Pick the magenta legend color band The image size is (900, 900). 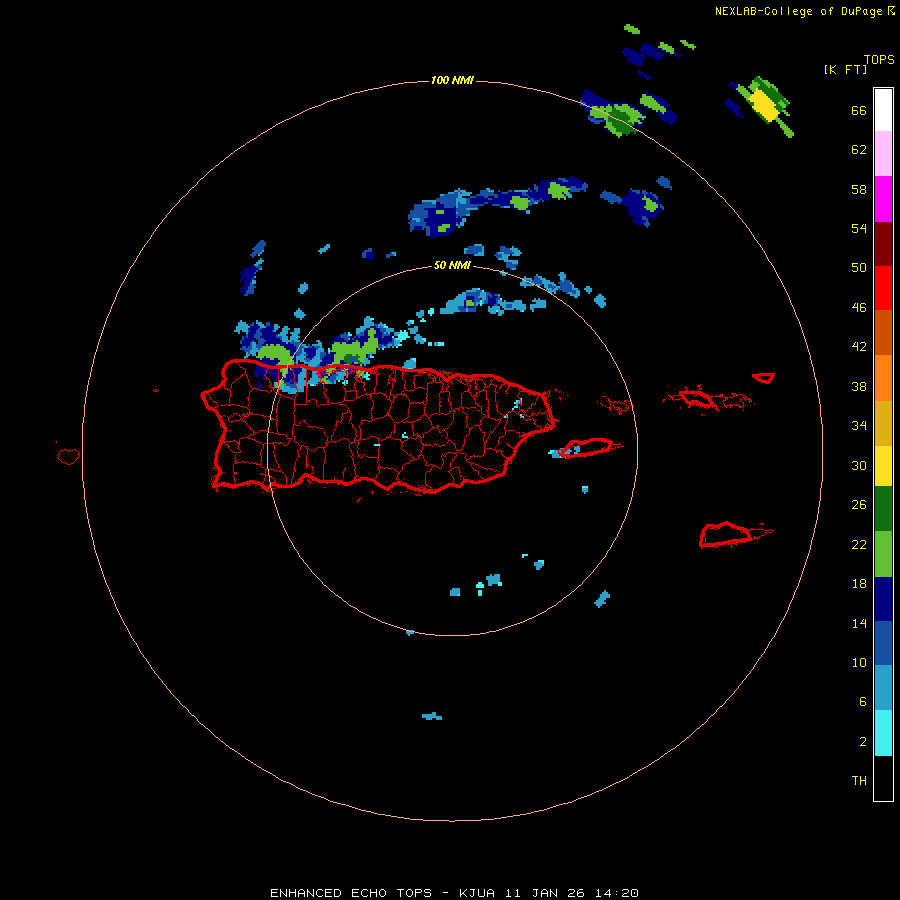[883, 199]
